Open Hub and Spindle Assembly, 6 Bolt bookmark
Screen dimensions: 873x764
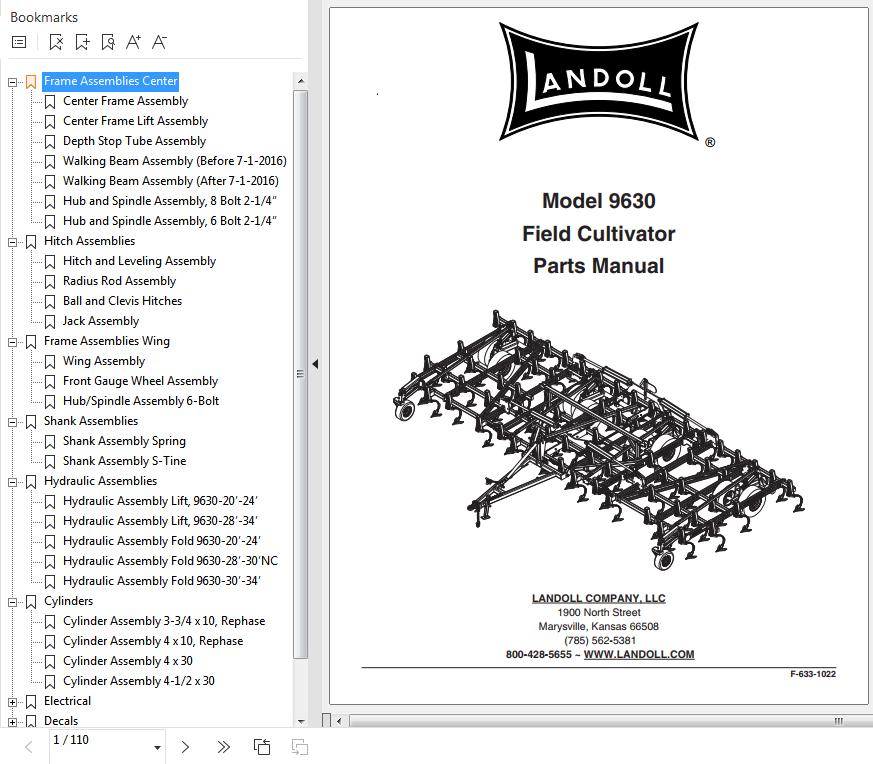coord(170,221)
